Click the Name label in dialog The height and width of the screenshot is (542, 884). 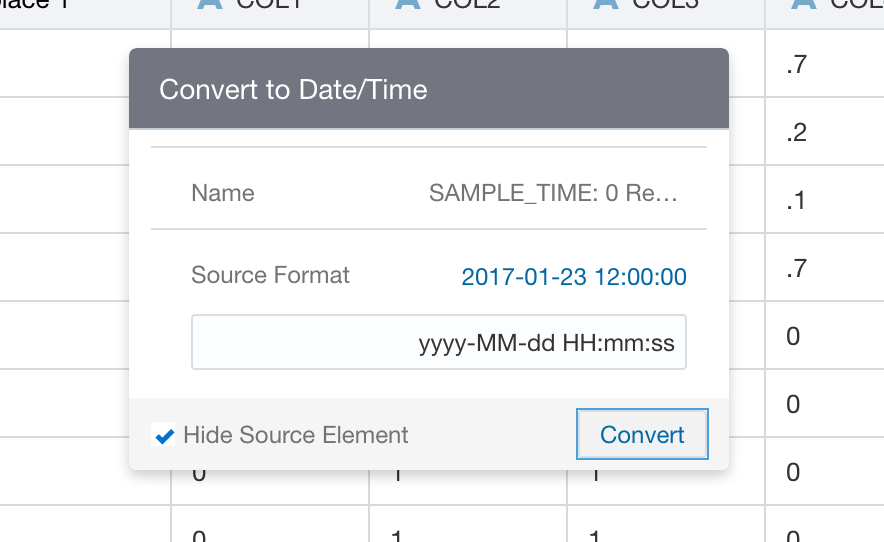223,193
